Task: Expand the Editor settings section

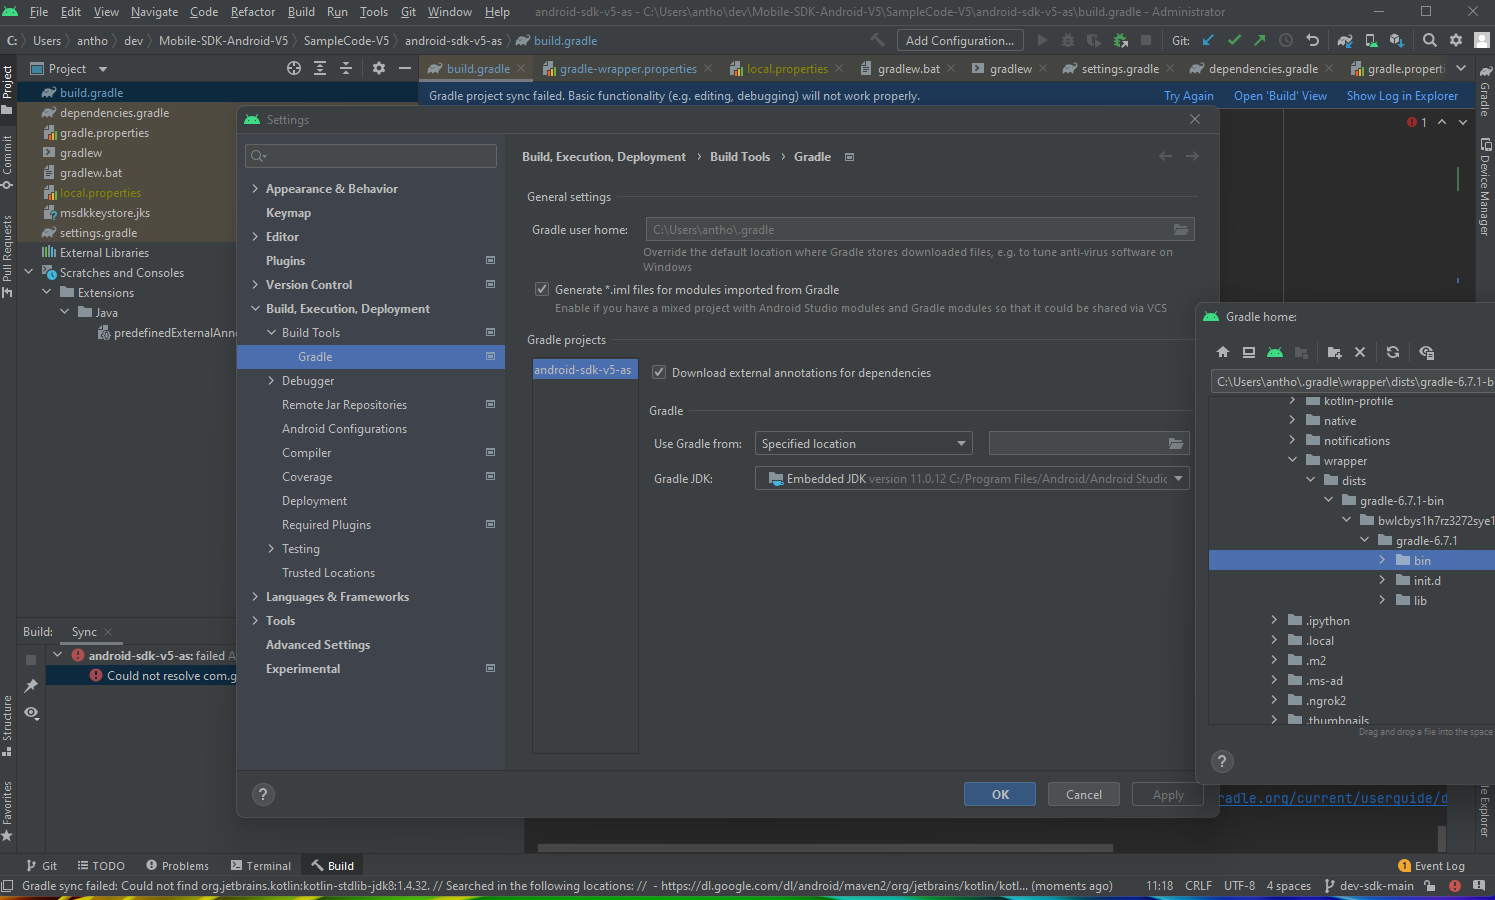Action: coord(255,237)
